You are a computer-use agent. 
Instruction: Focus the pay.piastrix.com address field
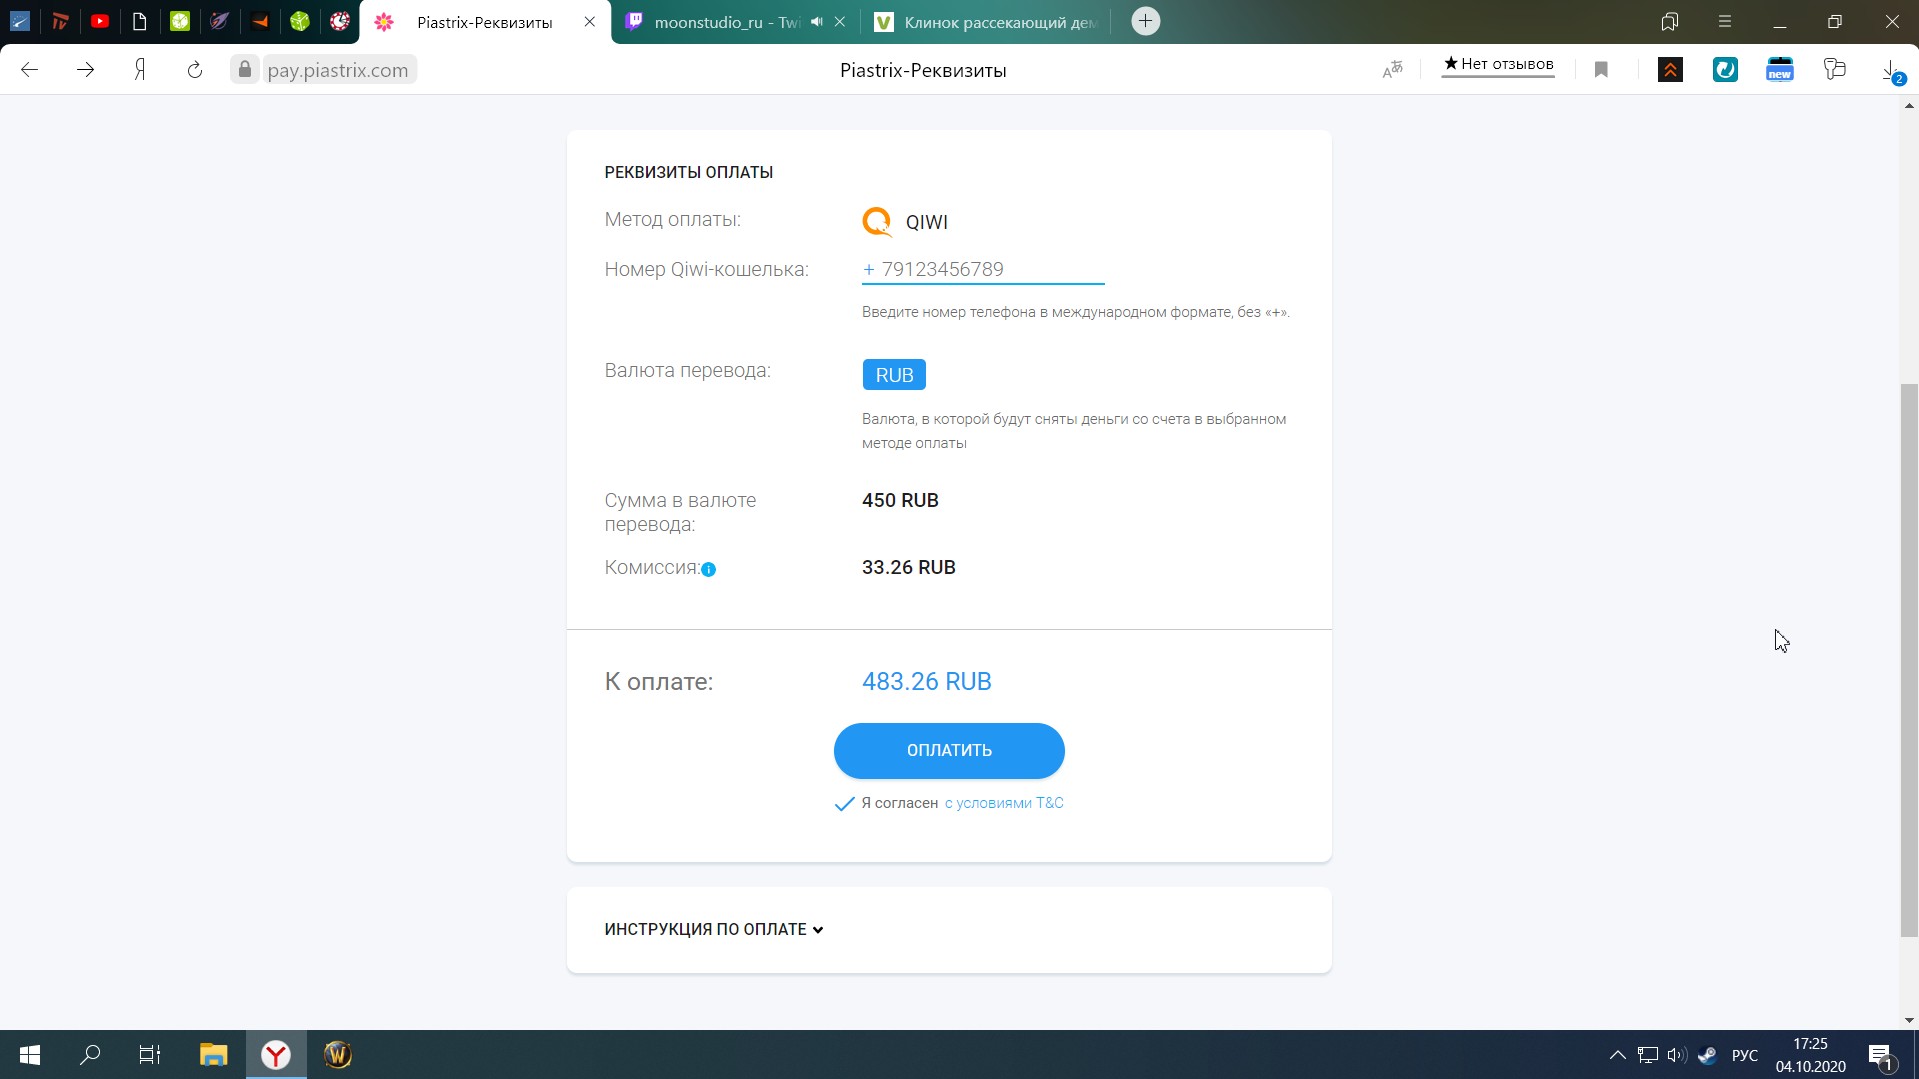[338, 70]
